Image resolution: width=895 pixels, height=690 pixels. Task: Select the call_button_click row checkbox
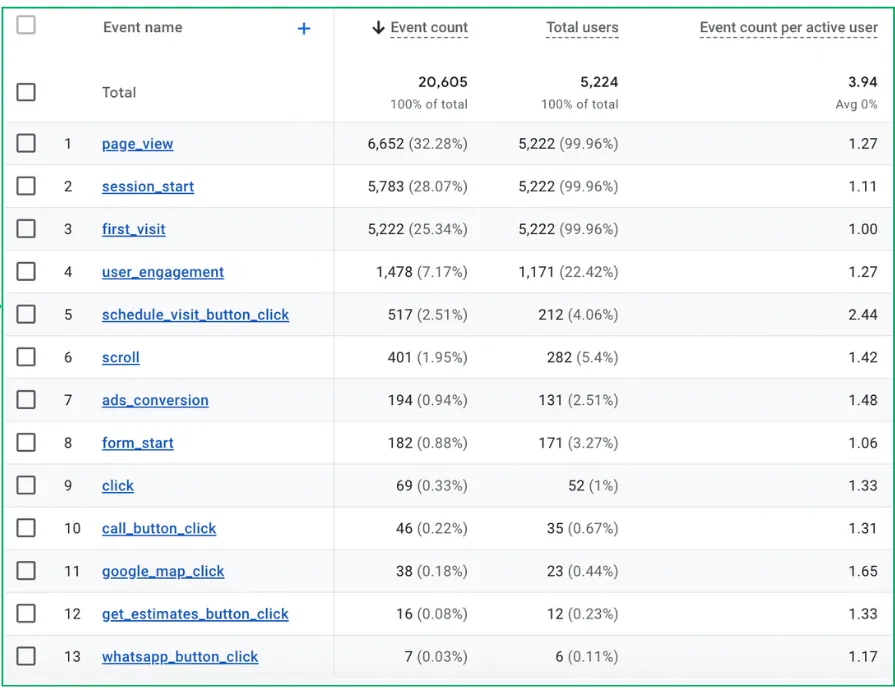(x=26, y=528)
